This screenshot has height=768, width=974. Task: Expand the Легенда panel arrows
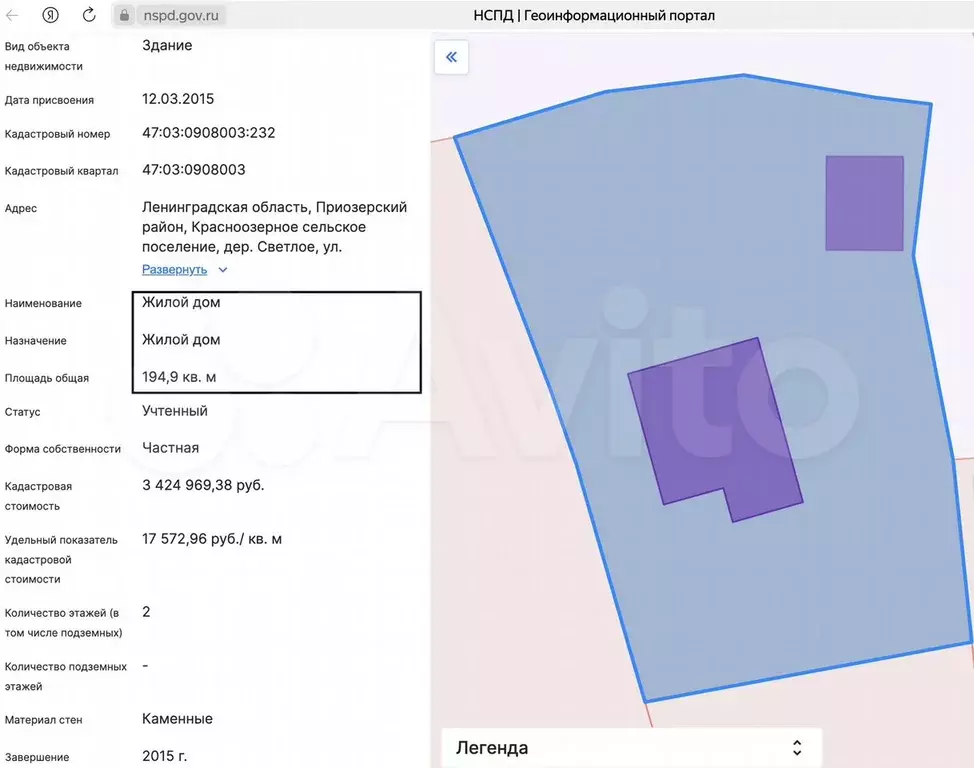797,747
